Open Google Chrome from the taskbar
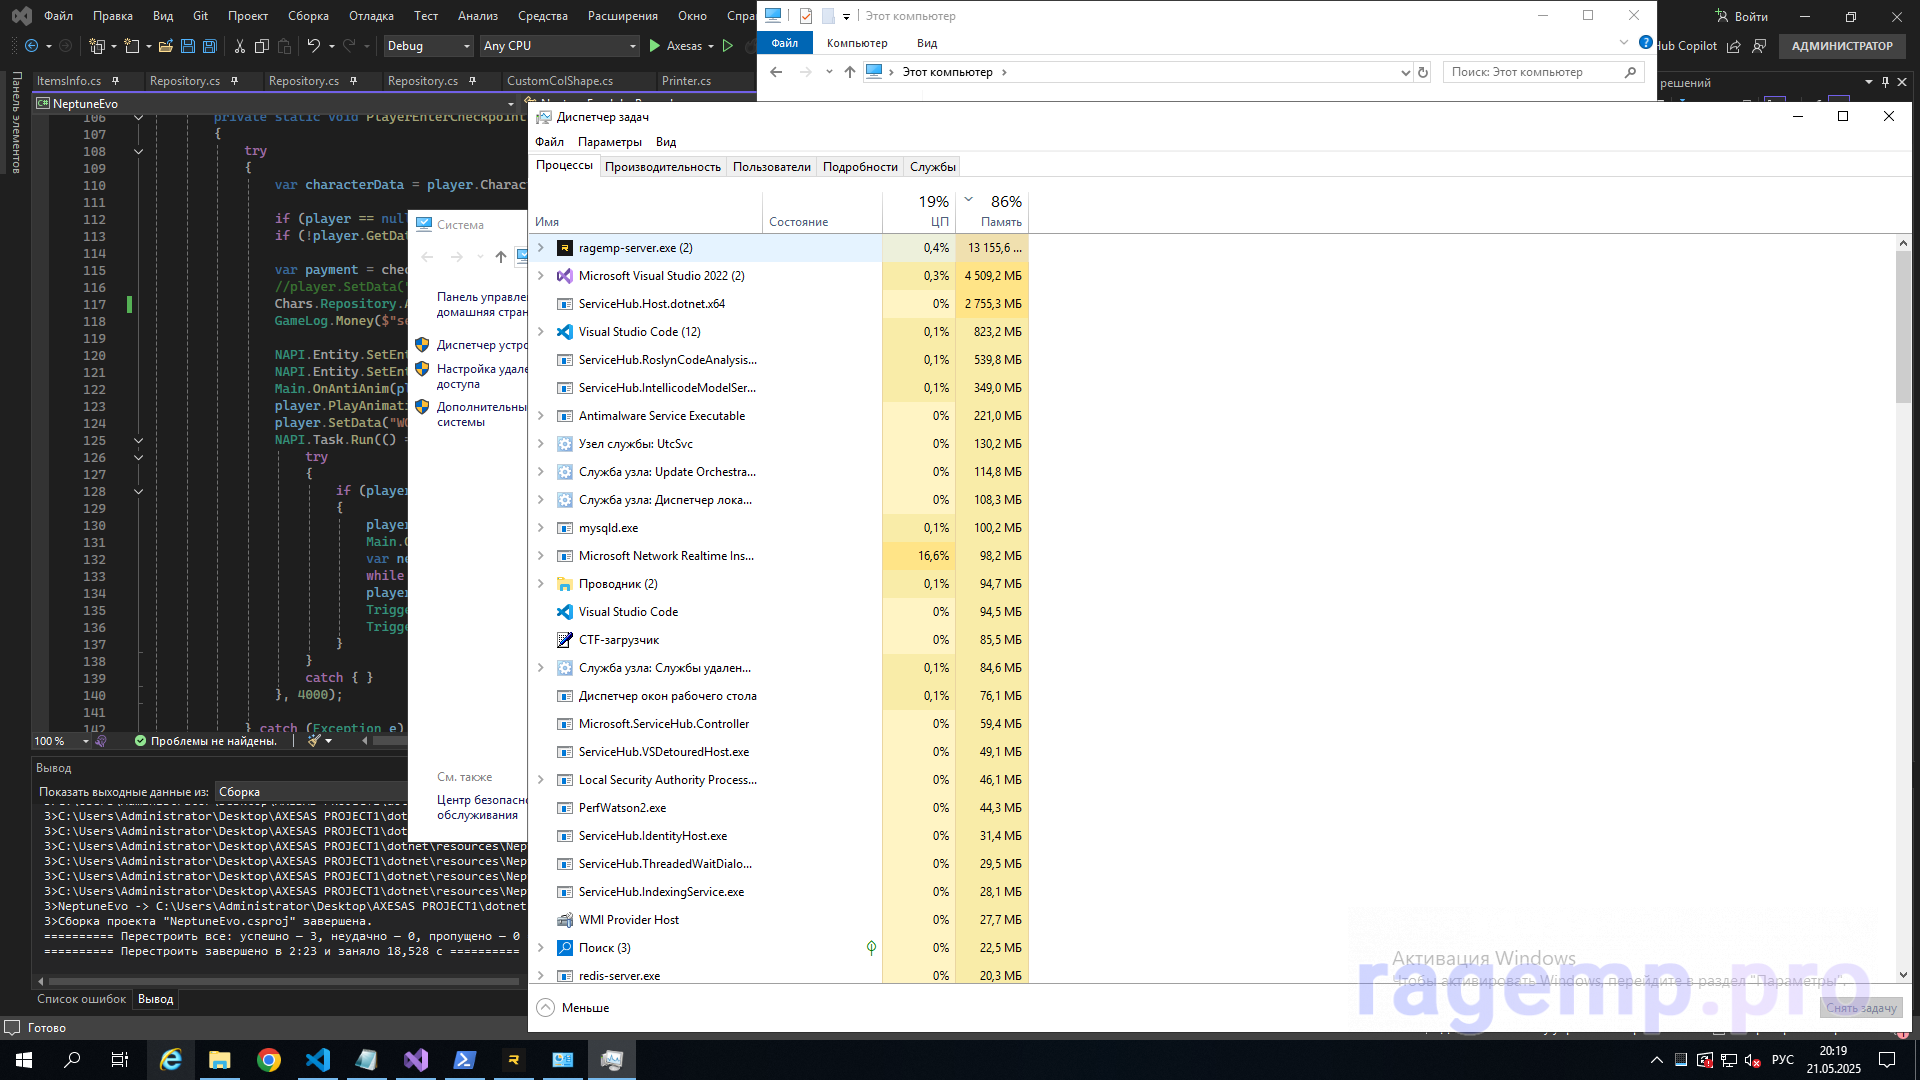Viewport: 1920px width, 1080px height. pyautogui.click(x=269, y=1060)
